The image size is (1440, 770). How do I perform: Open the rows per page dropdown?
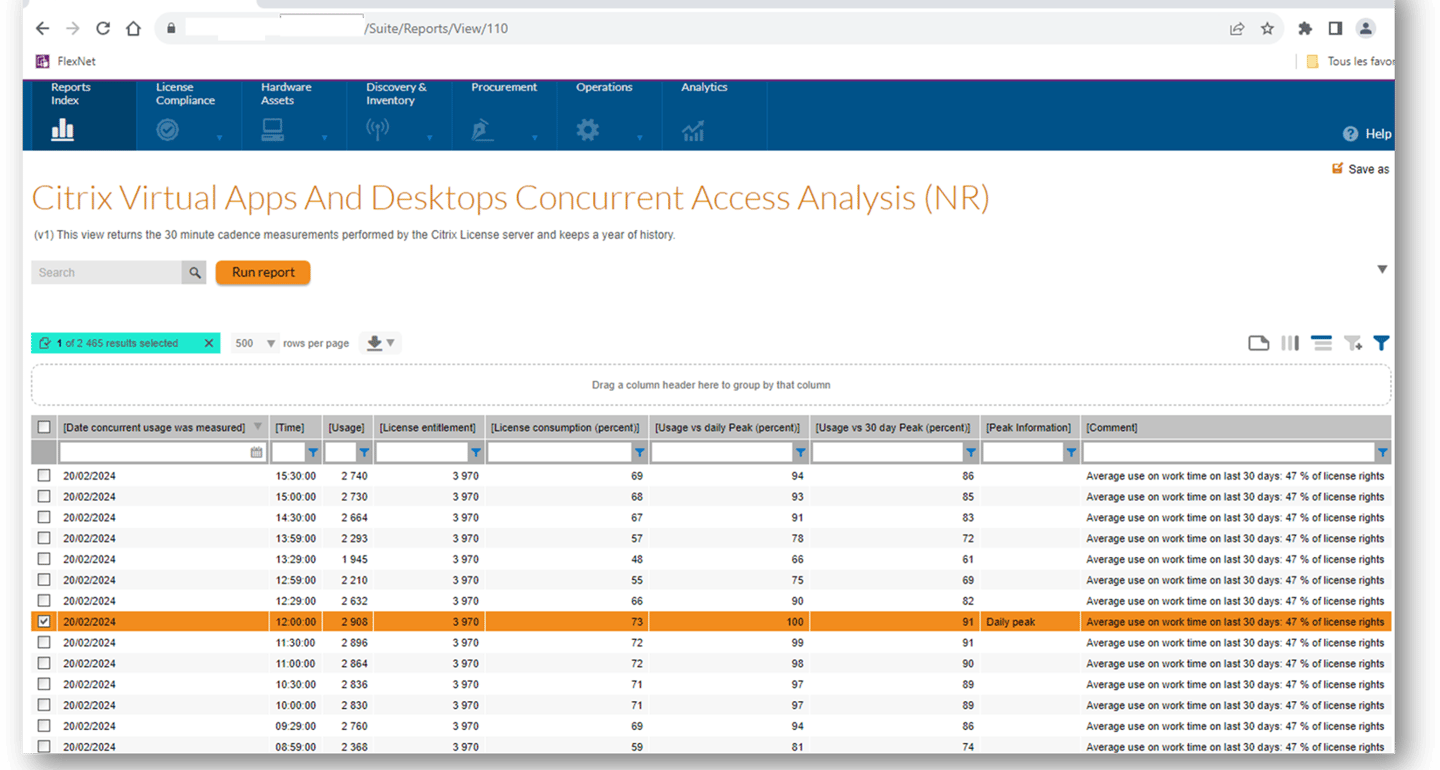click(255, 343)
